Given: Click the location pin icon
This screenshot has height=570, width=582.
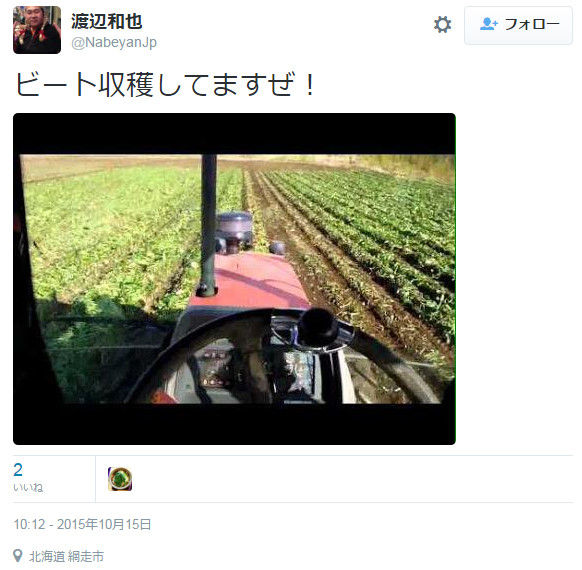Looking at the screenshot, I should tap(17, 556).
